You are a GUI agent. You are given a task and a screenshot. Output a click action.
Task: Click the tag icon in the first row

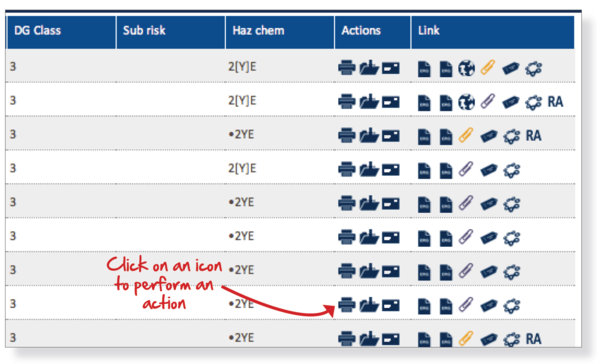pos(511,69)
